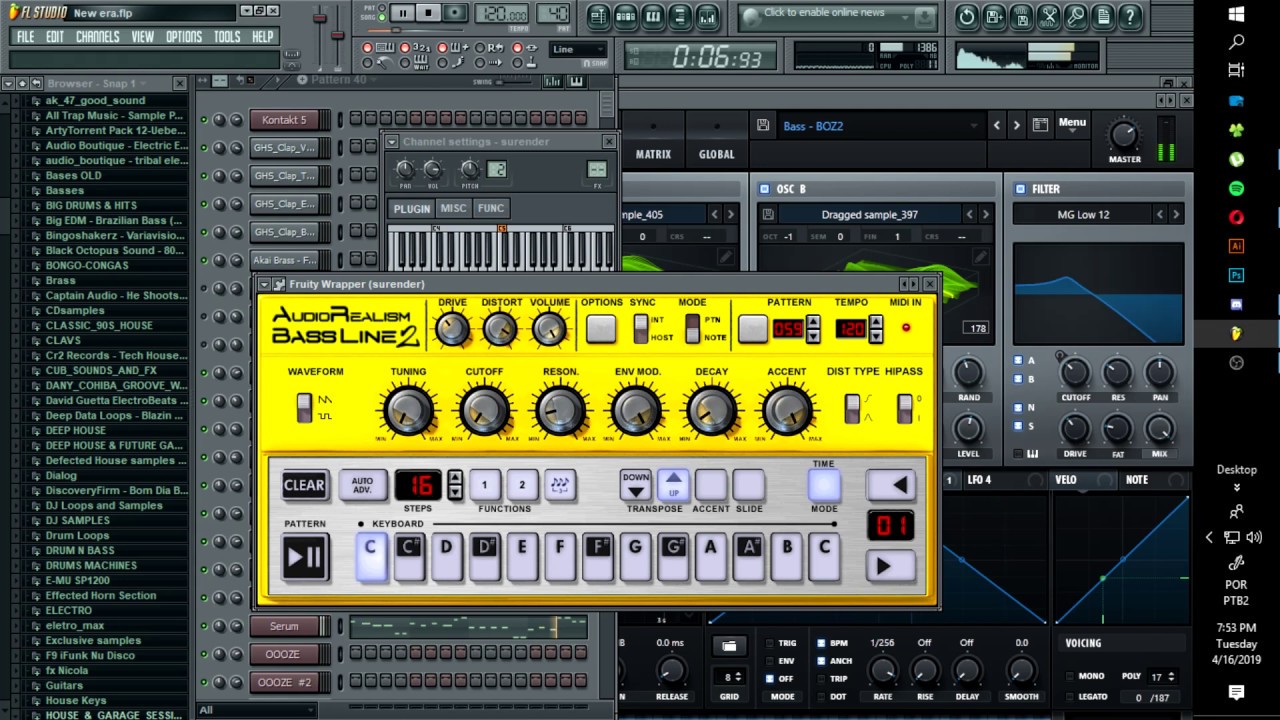Viewport: 1280px width, 720px height.
Task: Click the Save new version icon
Action: [x=994, y=16]
